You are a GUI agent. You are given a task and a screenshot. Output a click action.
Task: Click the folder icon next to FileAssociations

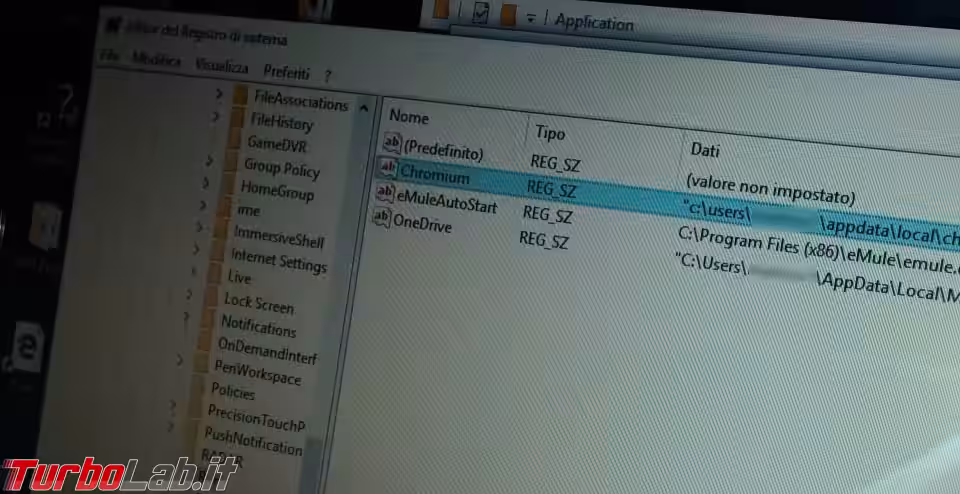point(241,96)
